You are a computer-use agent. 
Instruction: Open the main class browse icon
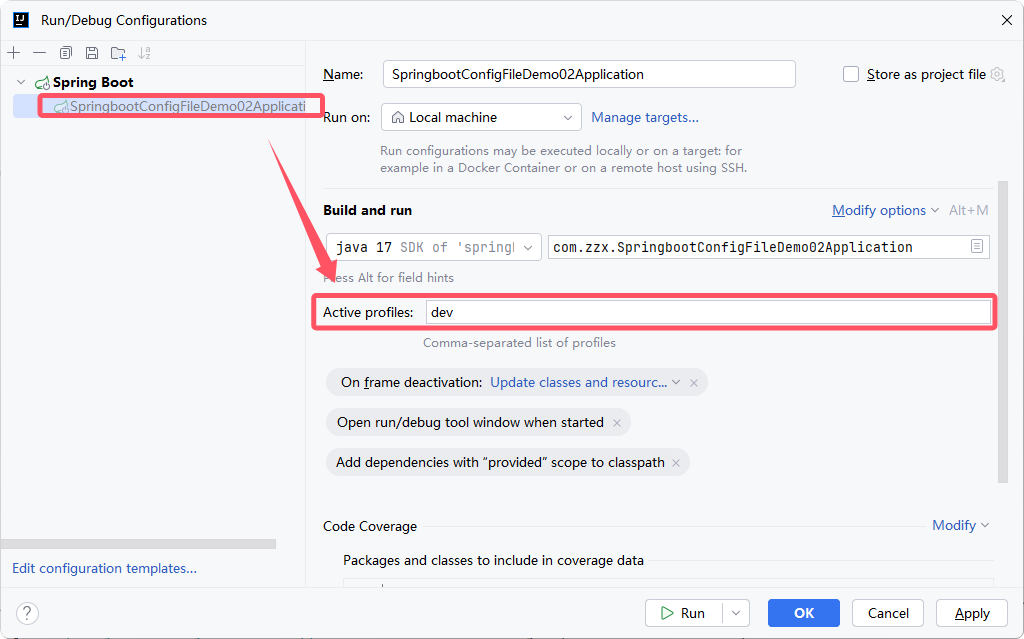tap(977, 246)
